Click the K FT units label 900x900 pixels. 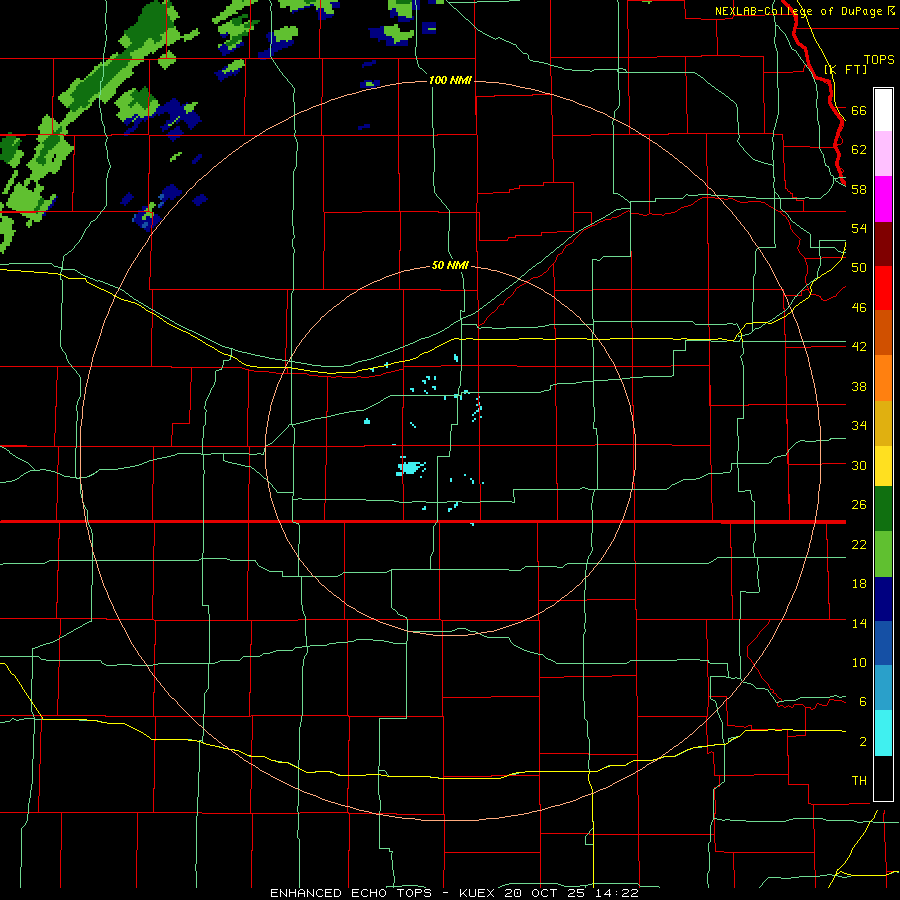[x=845, y=69]
